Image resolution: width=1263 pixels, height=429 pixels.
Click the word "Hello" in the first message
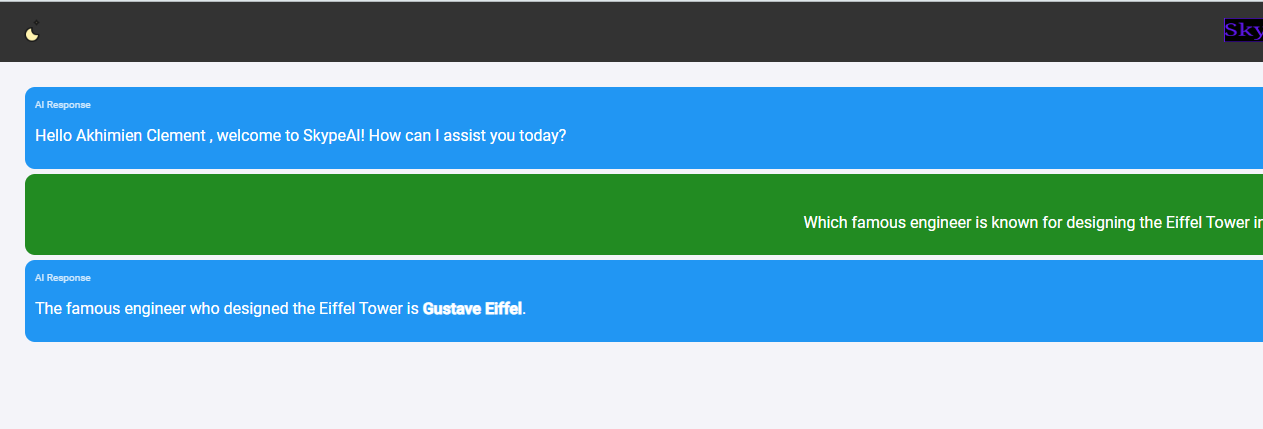click(x=54, y=135)
